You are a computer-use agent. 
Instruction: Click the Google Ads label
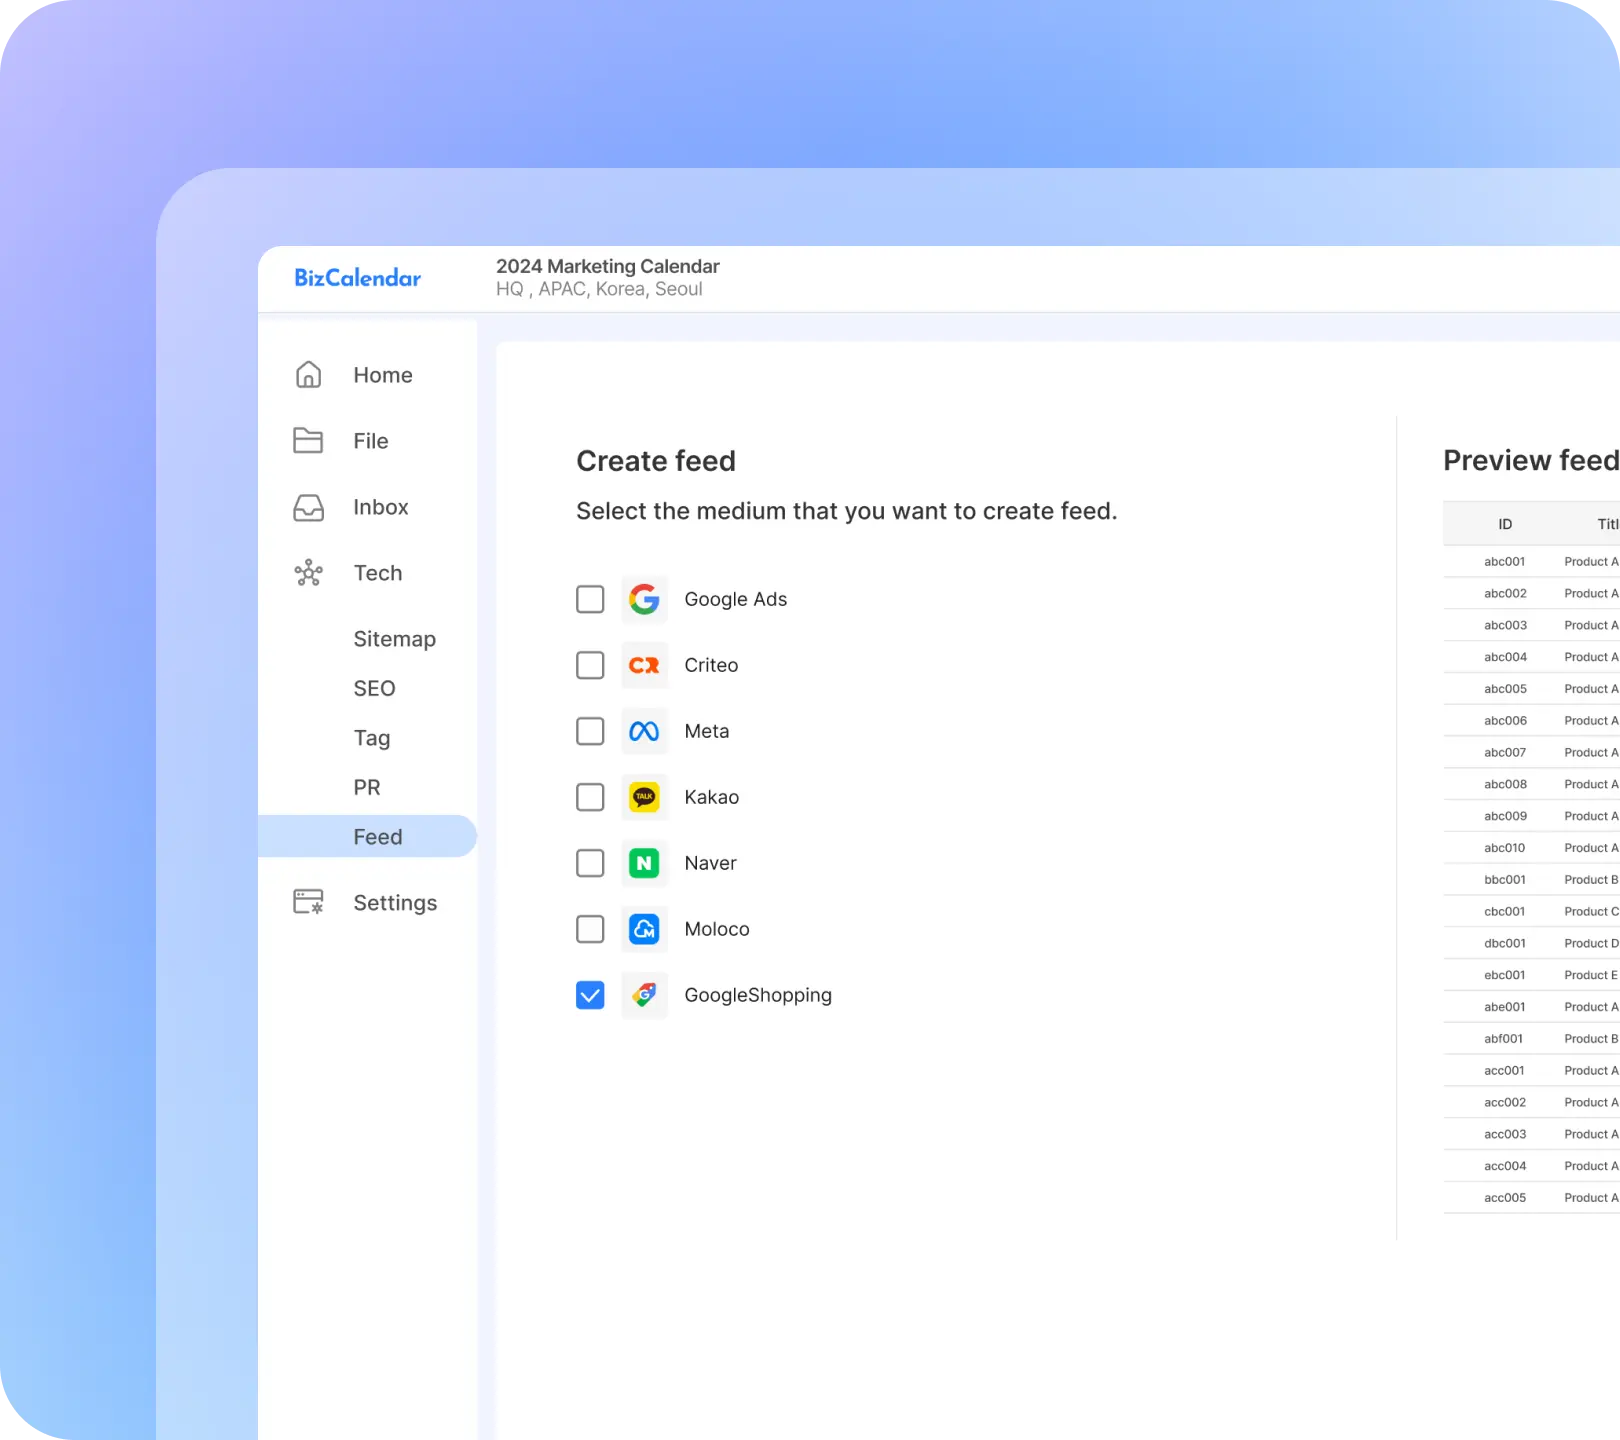coord(736,599)
